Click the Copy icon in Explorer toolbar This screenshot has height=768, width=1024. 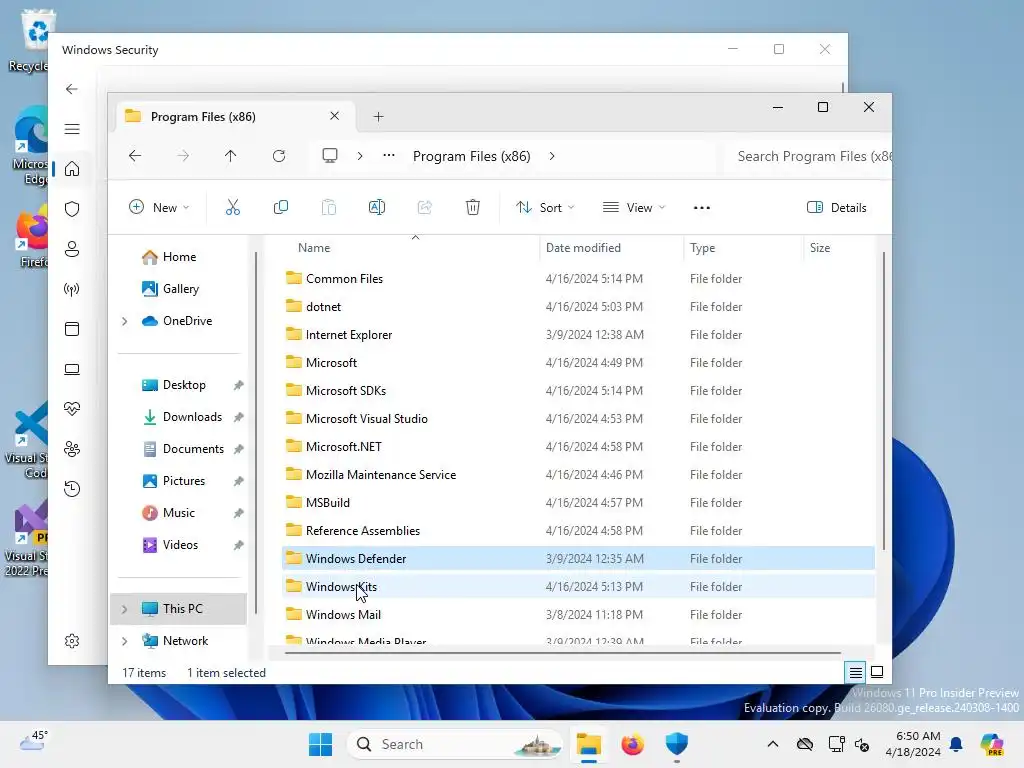pyautogui.click(x=281, y=208)
